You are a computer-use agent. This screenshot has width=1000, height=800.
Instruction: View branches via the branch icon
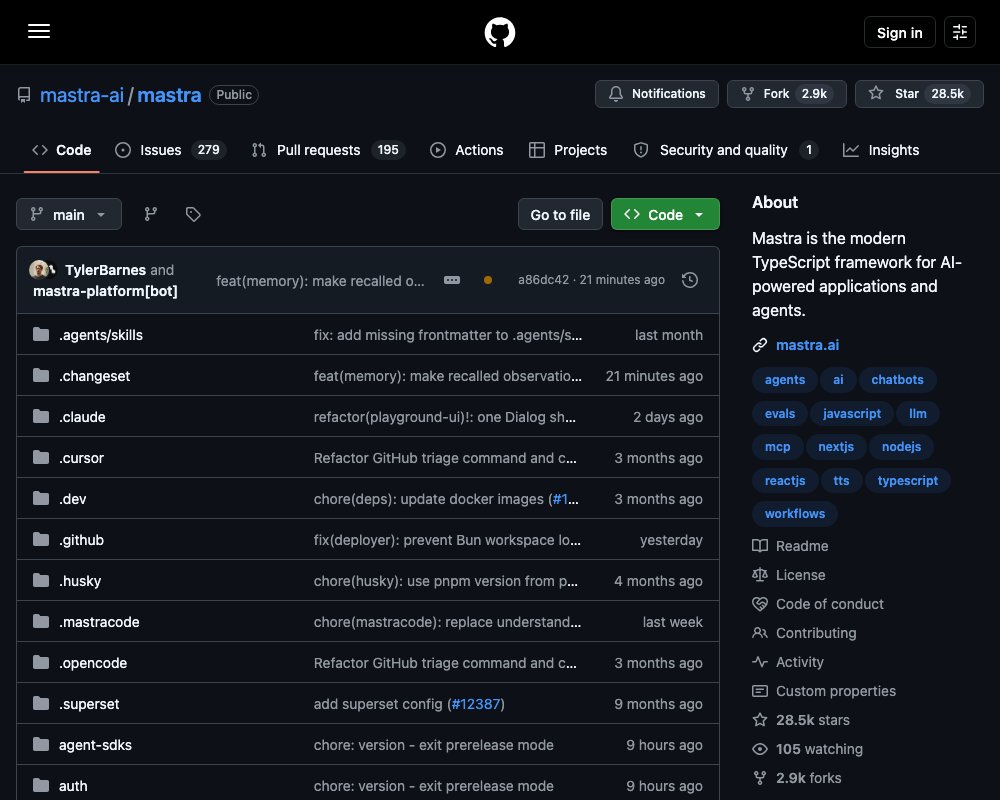(x=151, y=214)
